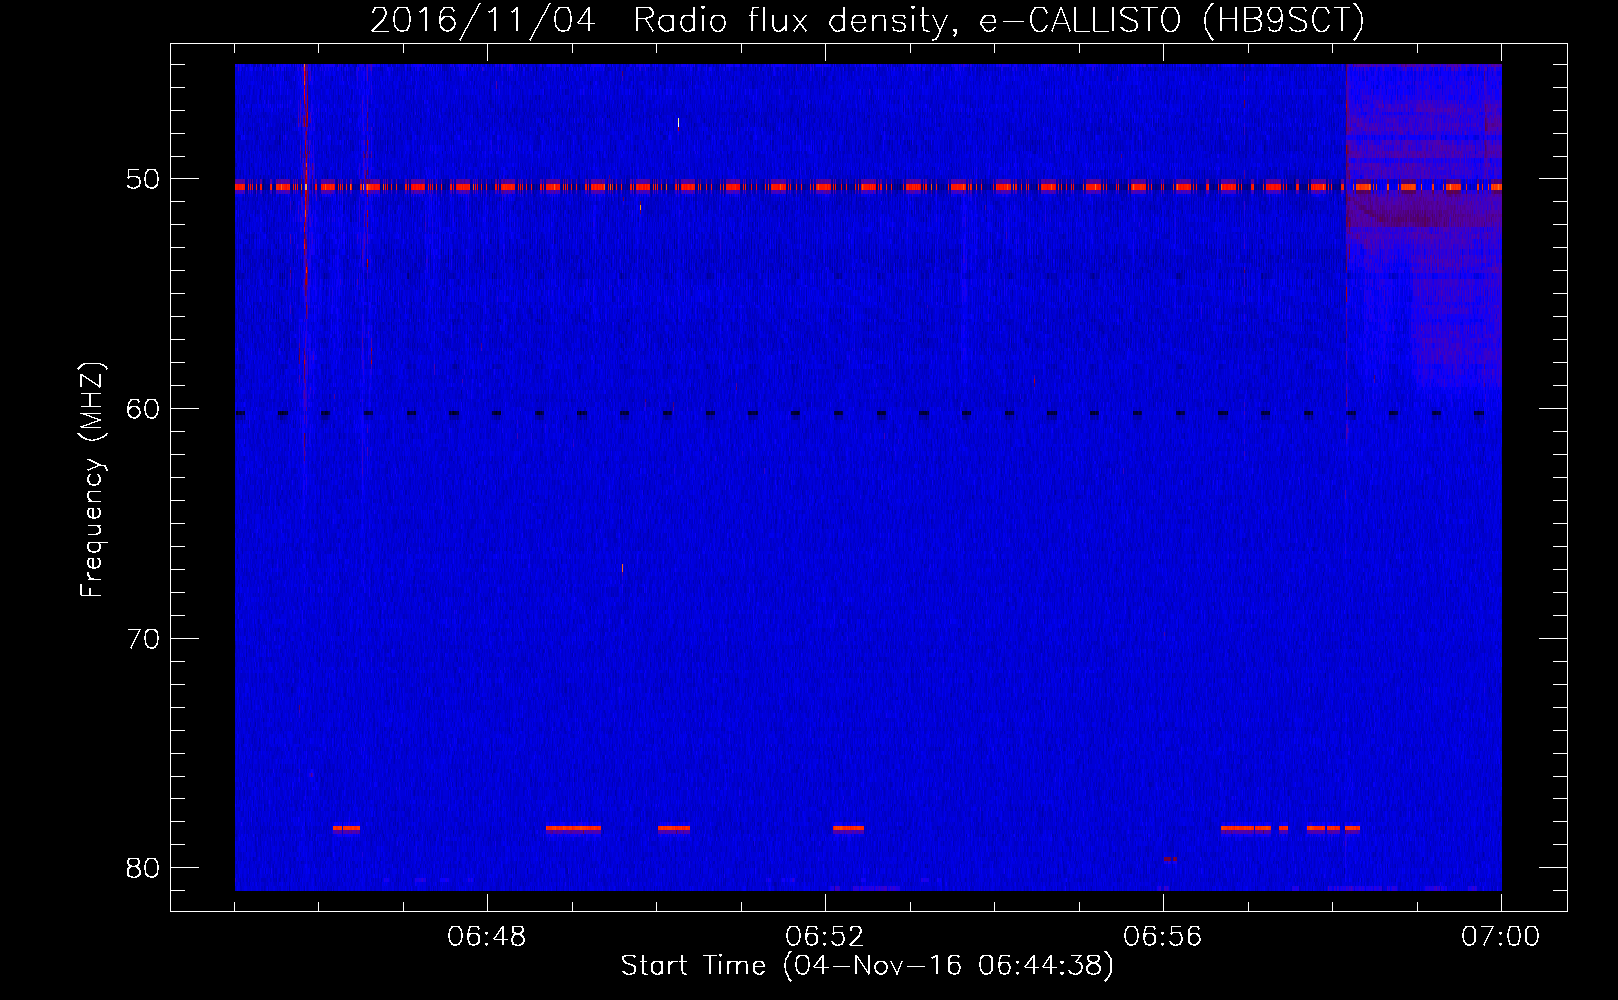Click the "07:00" time tick label

click(x=1501, y=937)
